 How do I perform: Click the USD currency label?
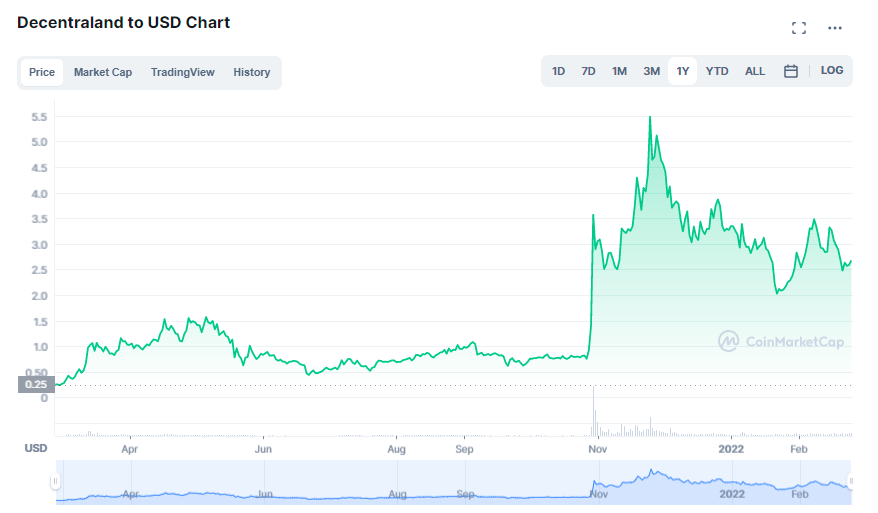pos(36,448)
